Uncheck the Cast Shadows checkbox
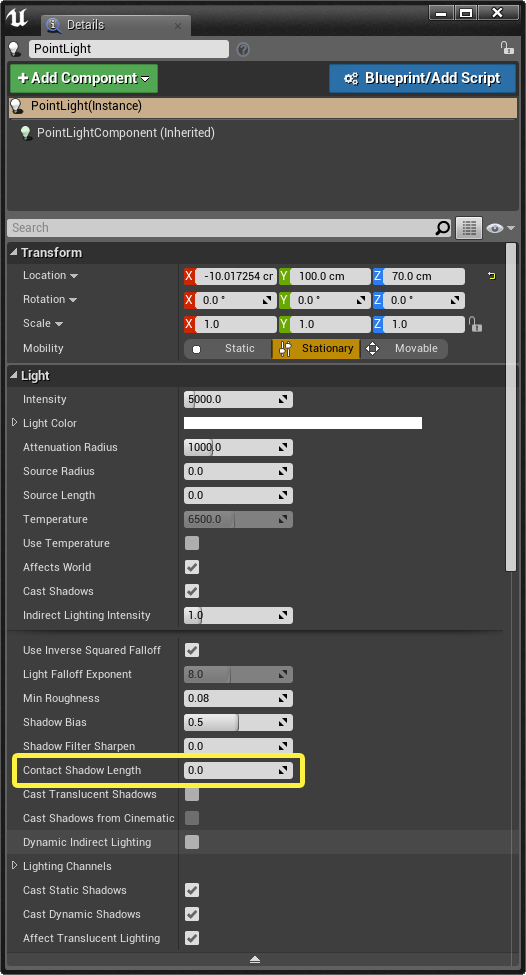This screenshot has height=975, width=526. tap(192, 591)
